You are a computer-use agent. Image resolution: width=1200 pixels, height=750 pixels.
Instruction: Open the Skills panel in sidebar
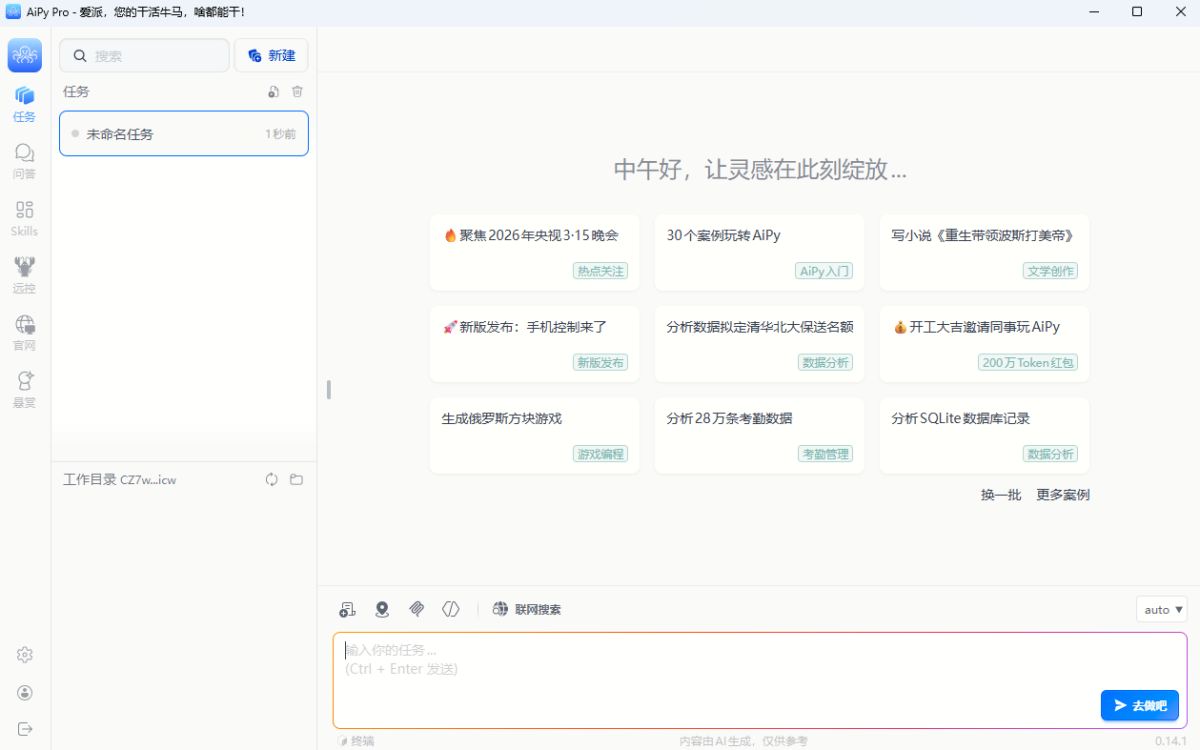click(x=25, y=217)
